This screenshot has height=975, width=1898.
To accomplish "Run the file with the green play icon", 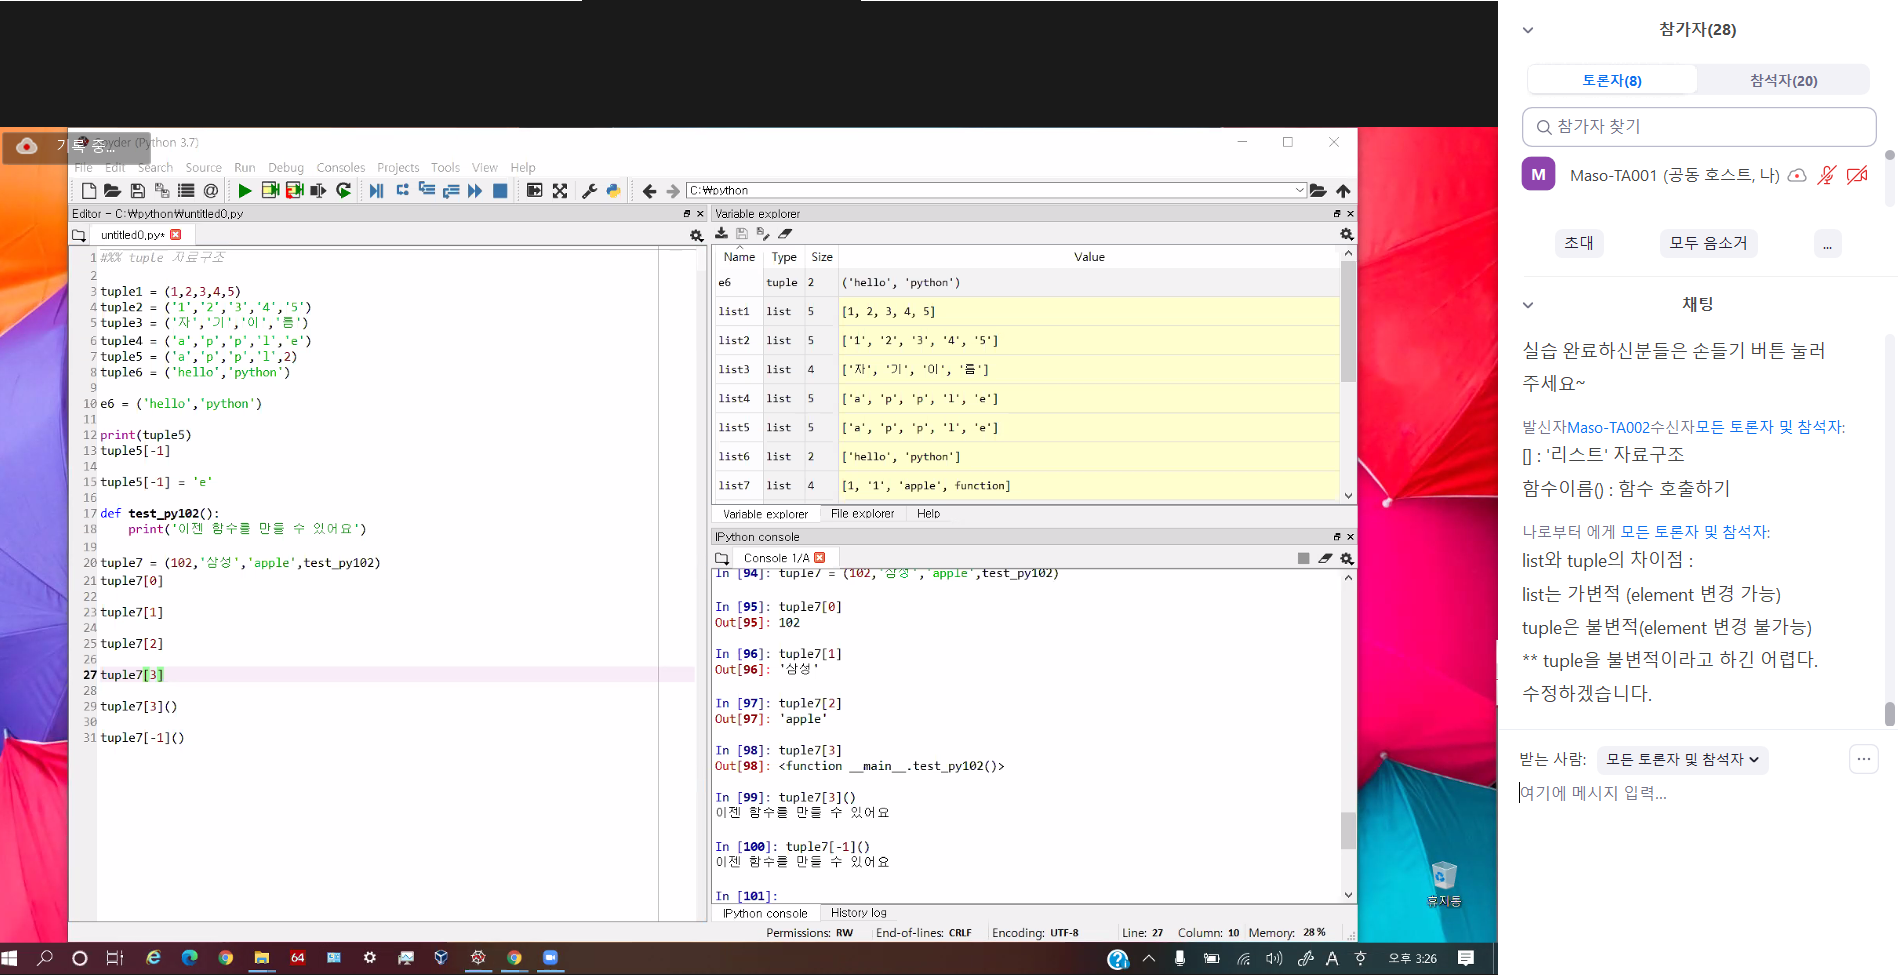I will [245, 191].
